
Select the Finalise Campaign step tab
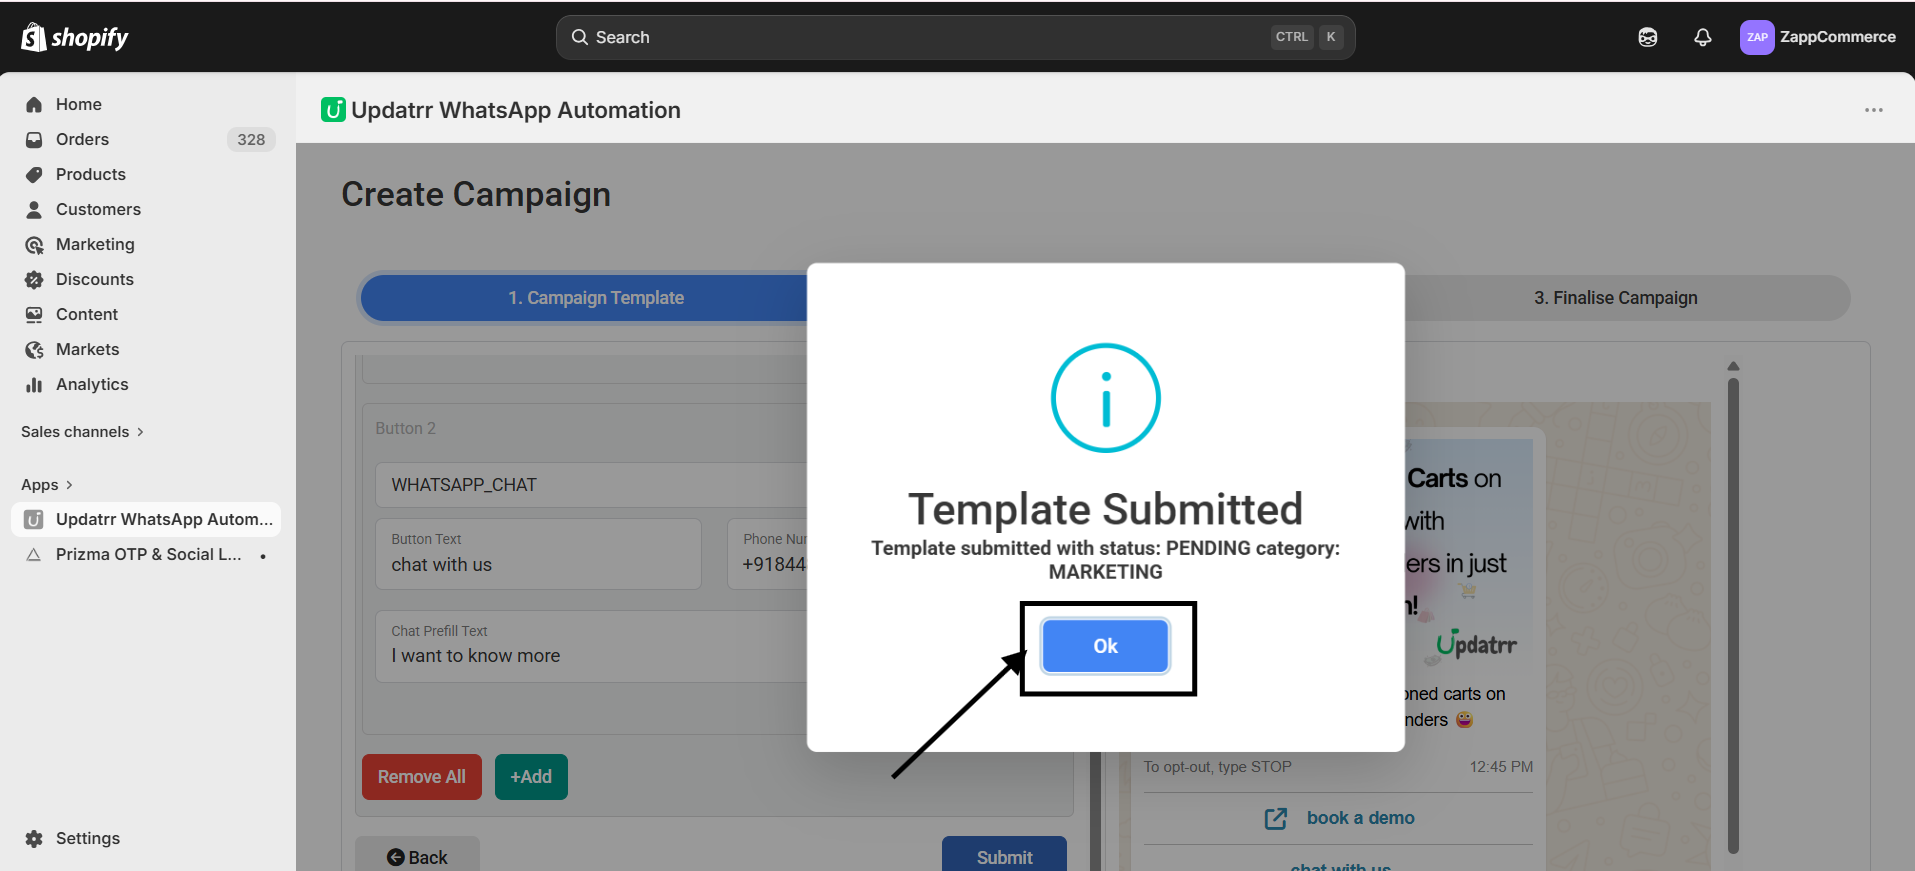pyautogui.click(x=1615, y=298)
